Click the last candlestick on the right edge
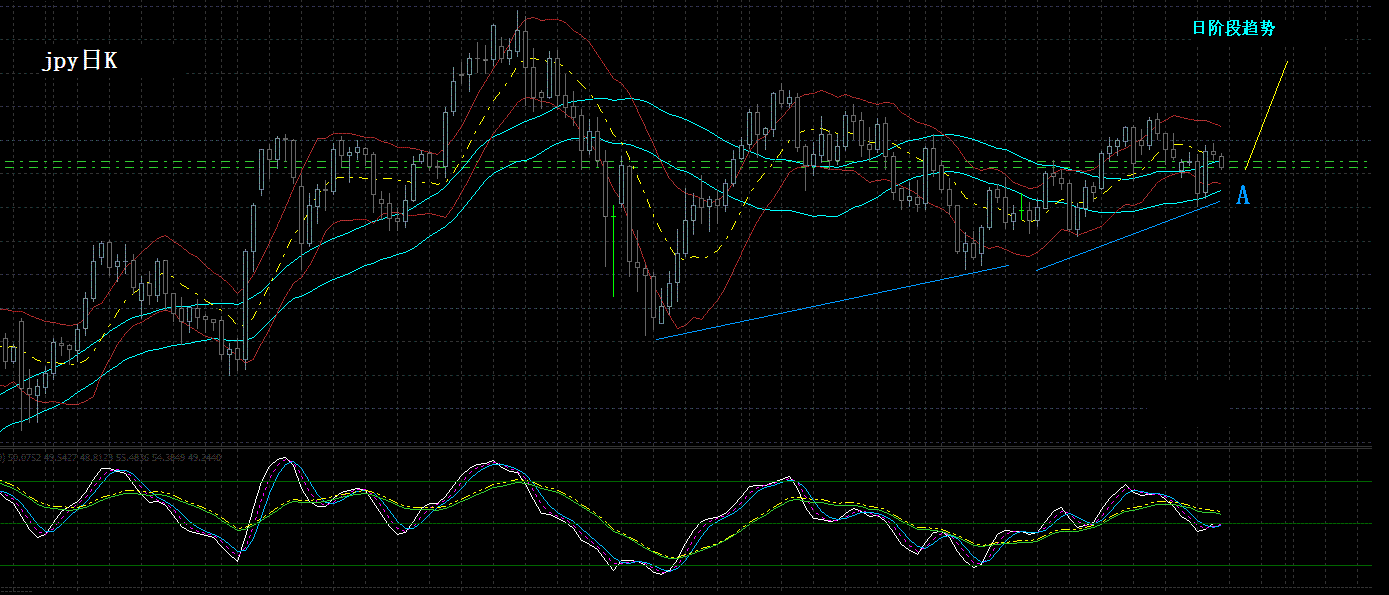The height and width of the screenshot is (595, 1389). point(1221,160)
